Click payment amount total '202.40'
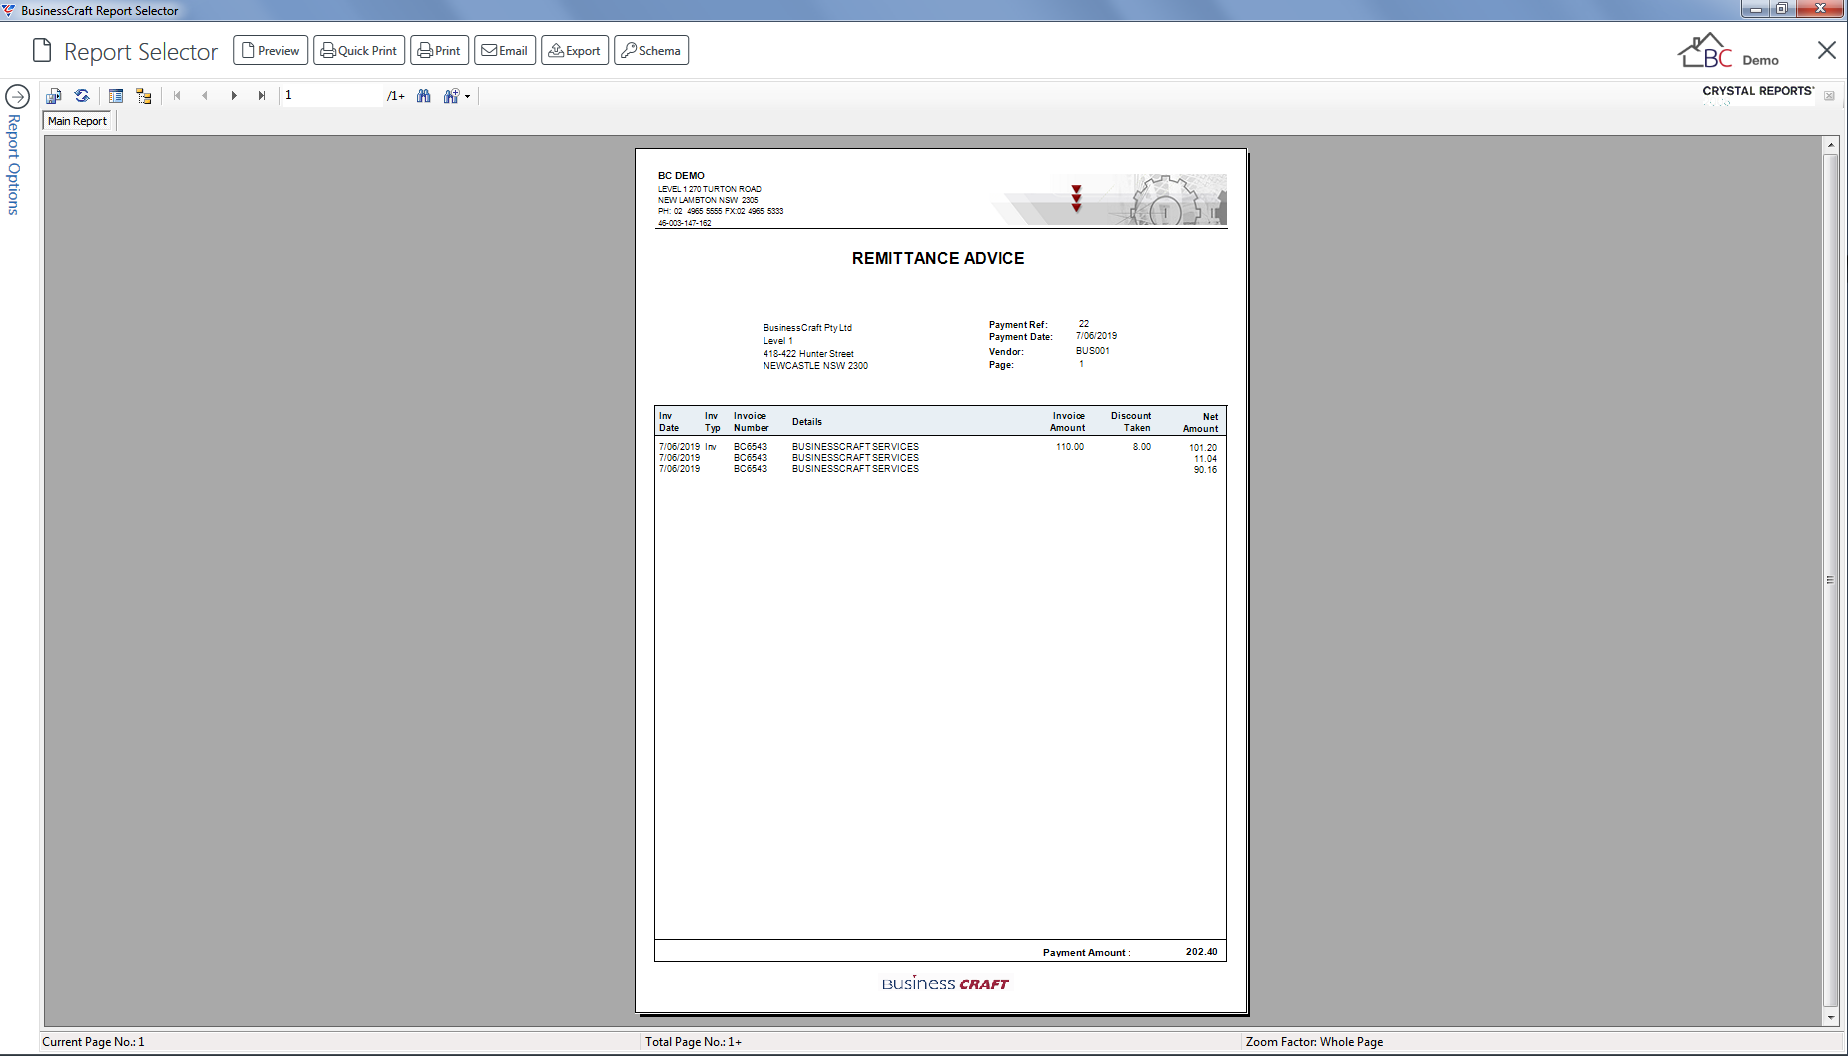Viewport: 1848px width, 1056px height. [1202, 952]
